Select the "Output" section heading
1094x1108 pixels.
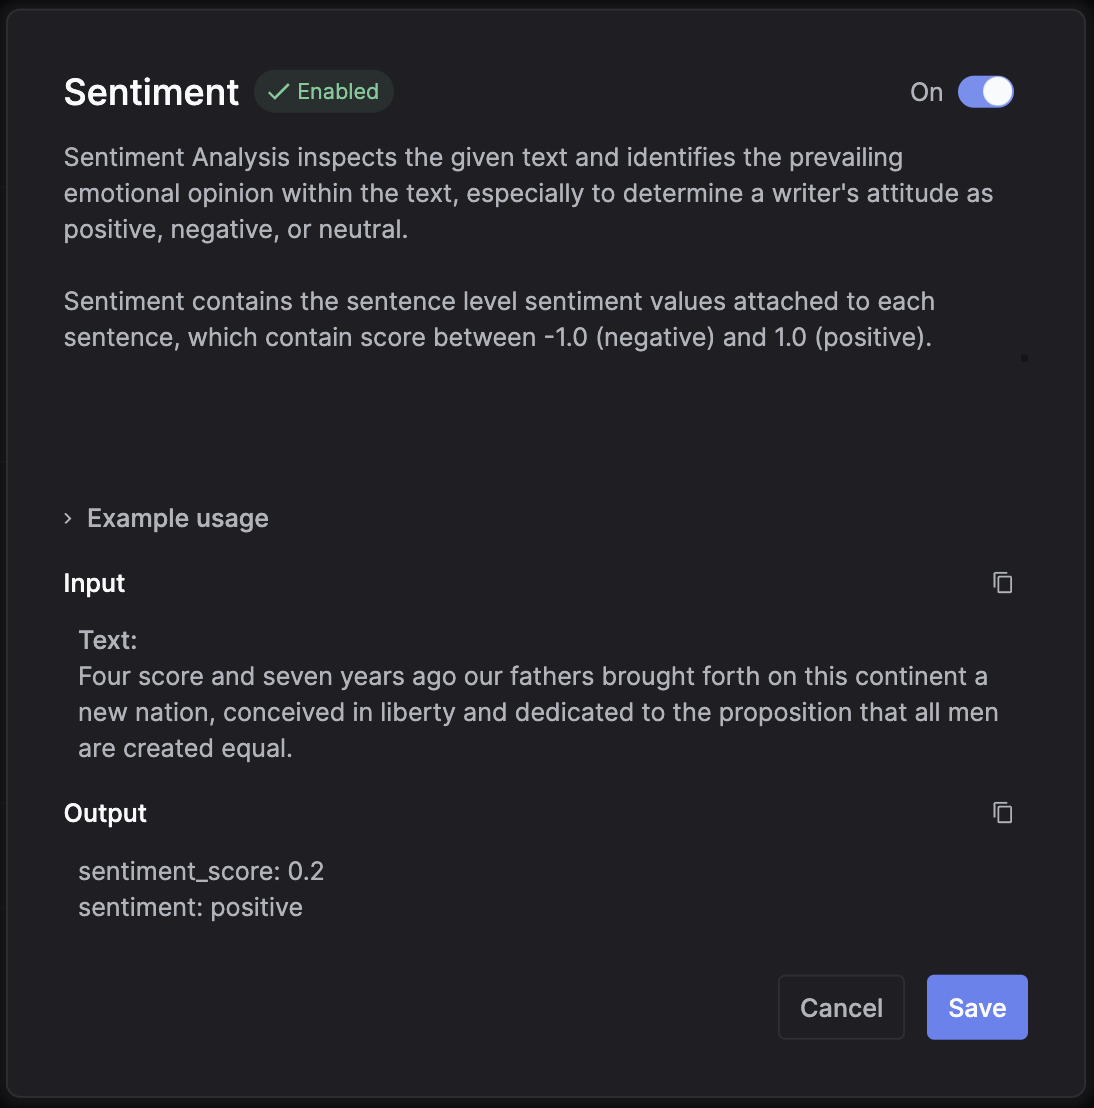click(x=105, y=813)
